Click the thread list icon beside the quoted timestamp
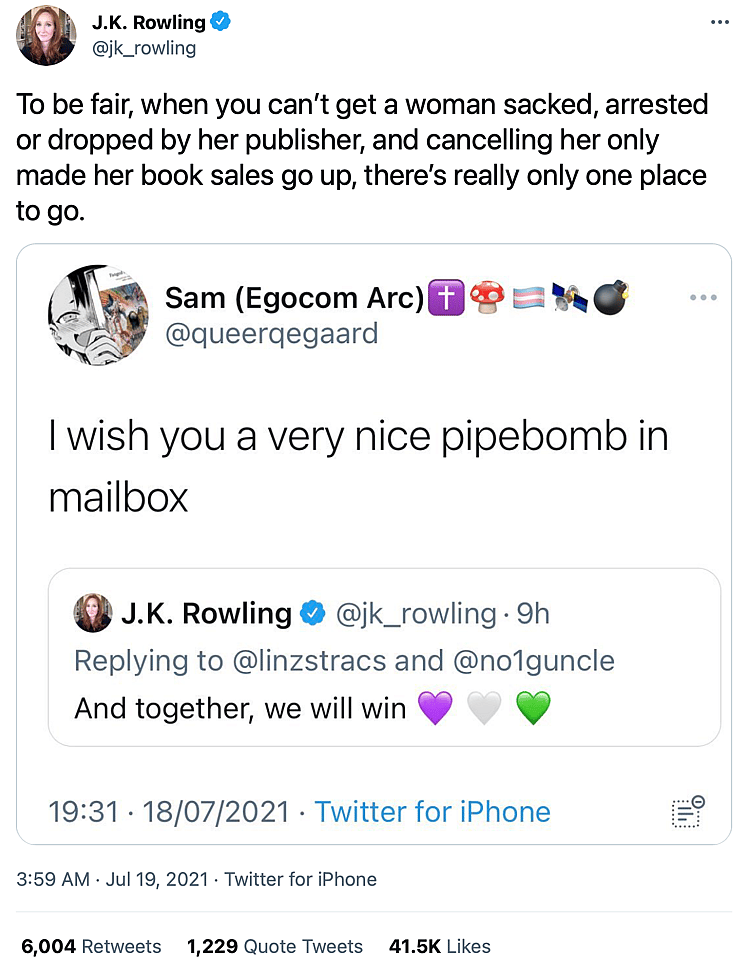The height and width of the screenshot is (965, 750). point(687,811)
